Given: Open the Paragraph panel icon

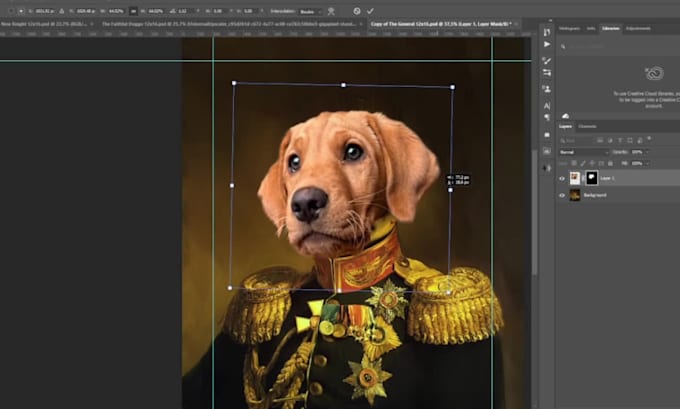Looking at the screenshot, I should [547, 118].
